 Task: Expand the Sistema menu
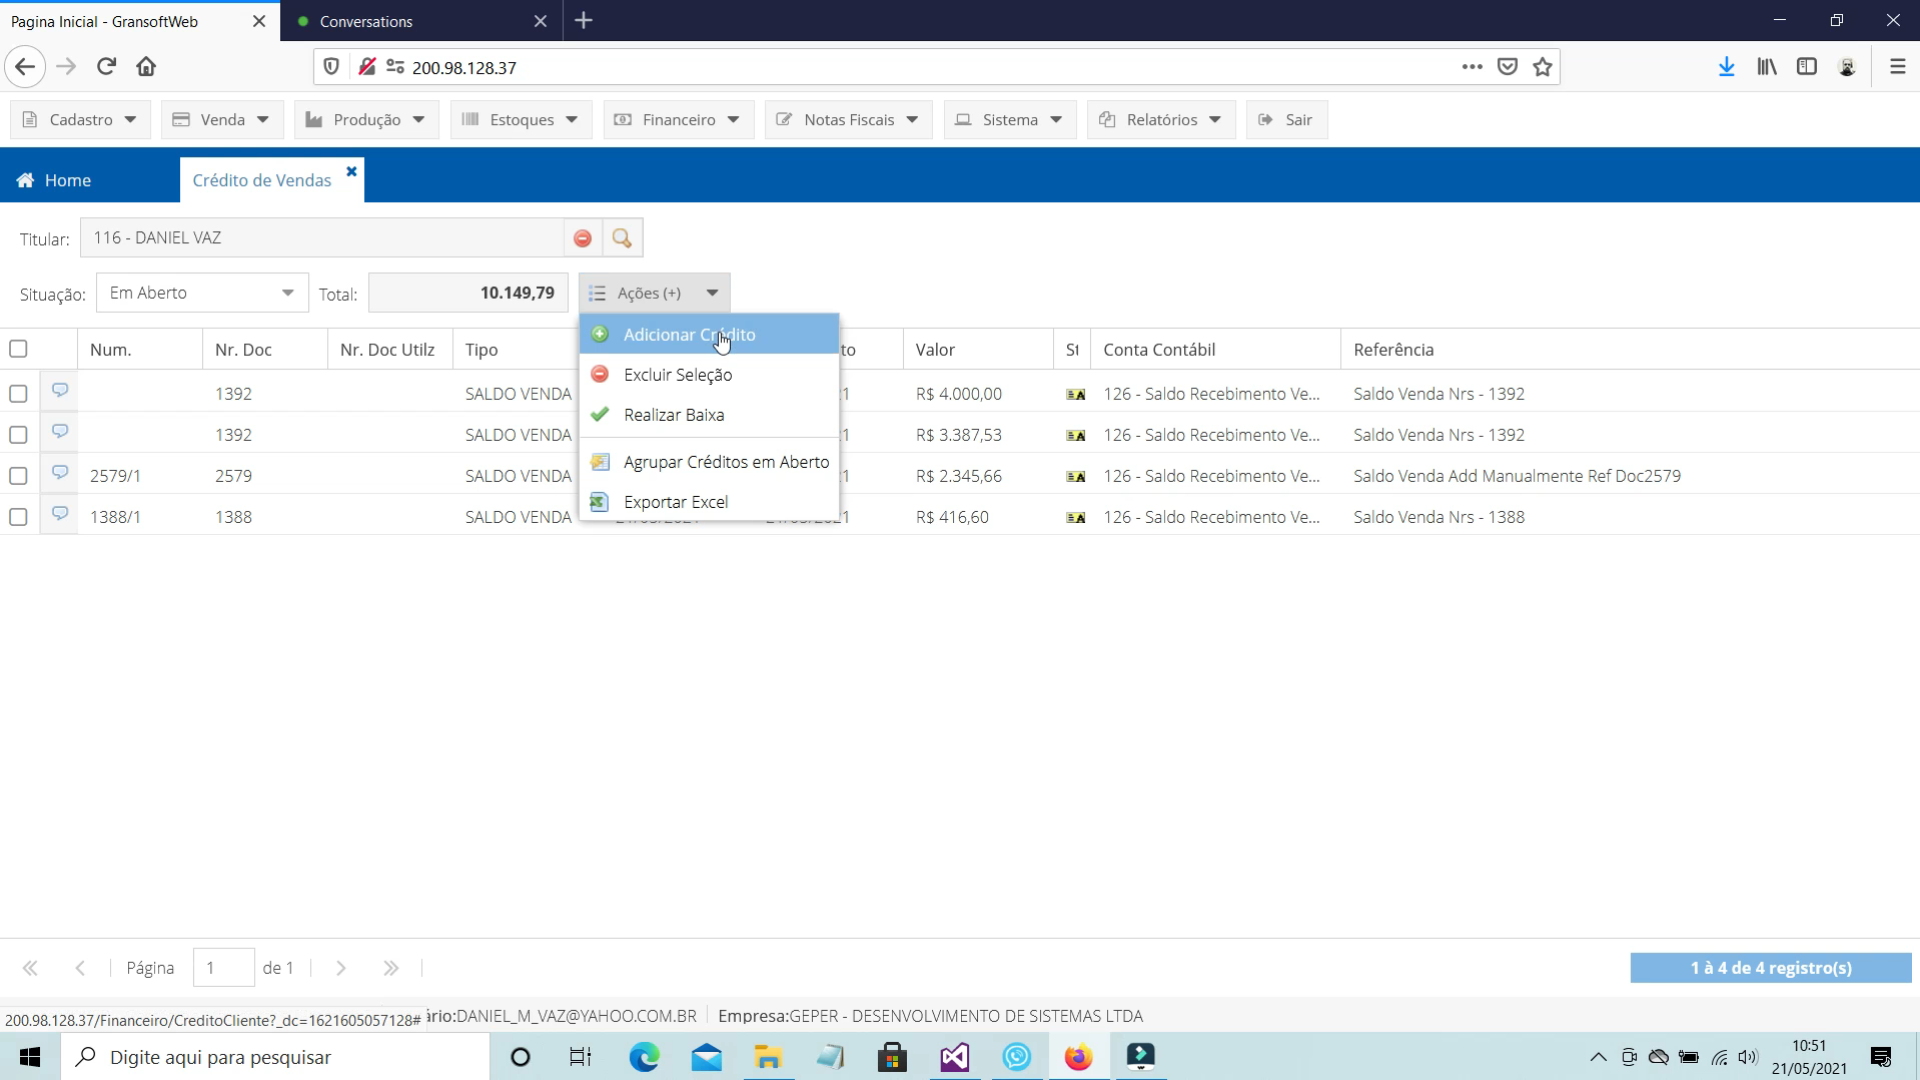(x=1010, y=120)
